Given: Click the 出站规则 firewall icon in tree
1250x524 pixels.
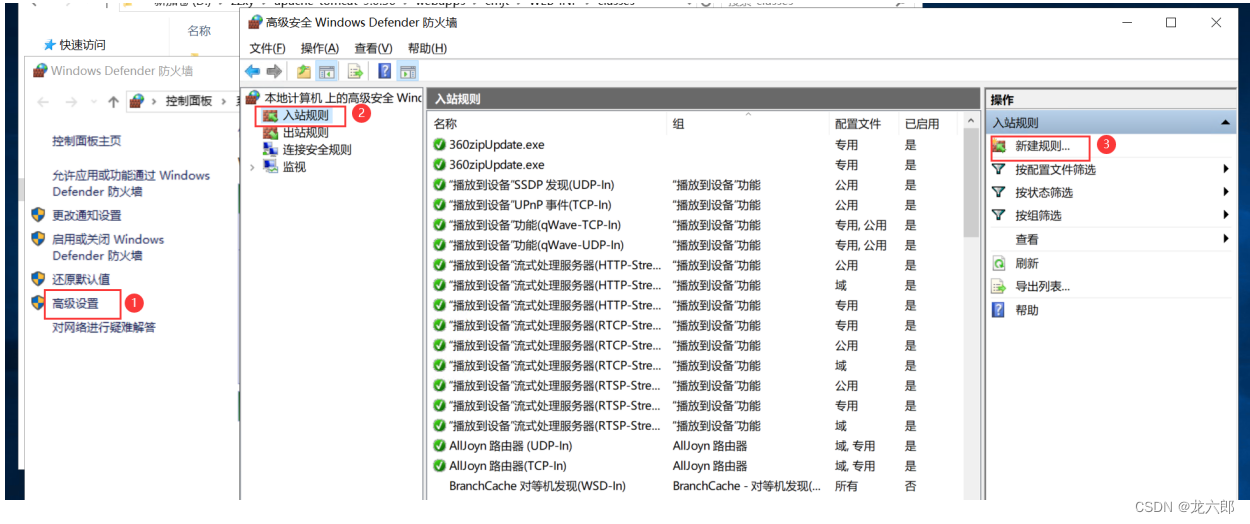Looking at the screenshot, I should [270, 132].
